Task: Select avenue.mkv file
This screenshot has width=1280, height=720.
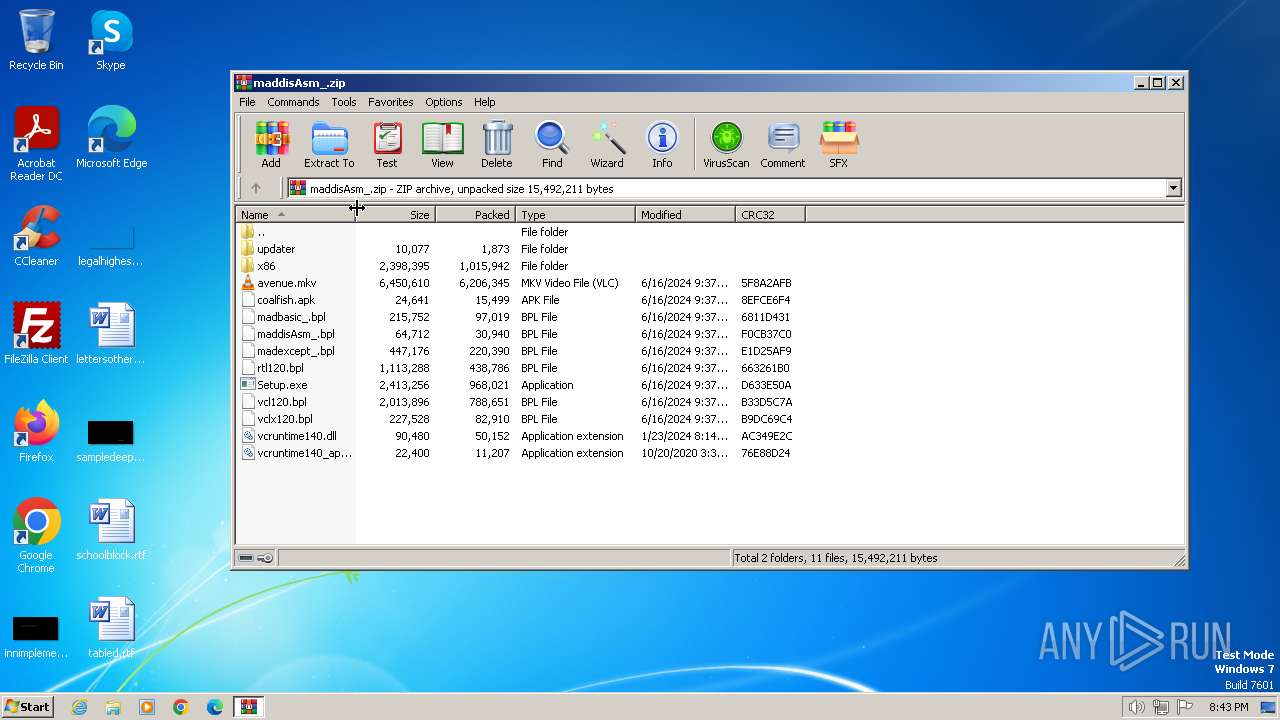Action: point(520,283)
